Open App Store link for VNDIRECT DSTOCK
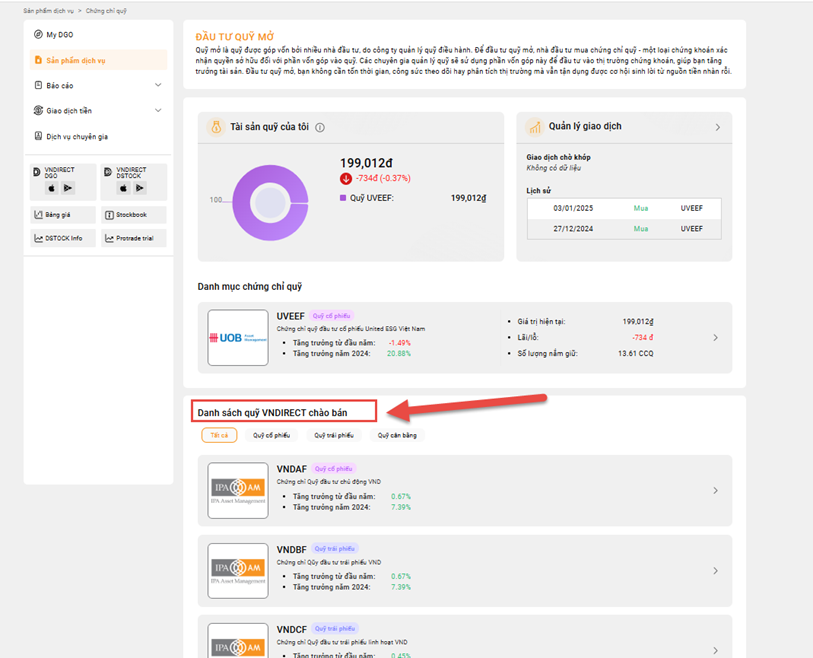Screen dimensions: 813x658 coord(123,188)
